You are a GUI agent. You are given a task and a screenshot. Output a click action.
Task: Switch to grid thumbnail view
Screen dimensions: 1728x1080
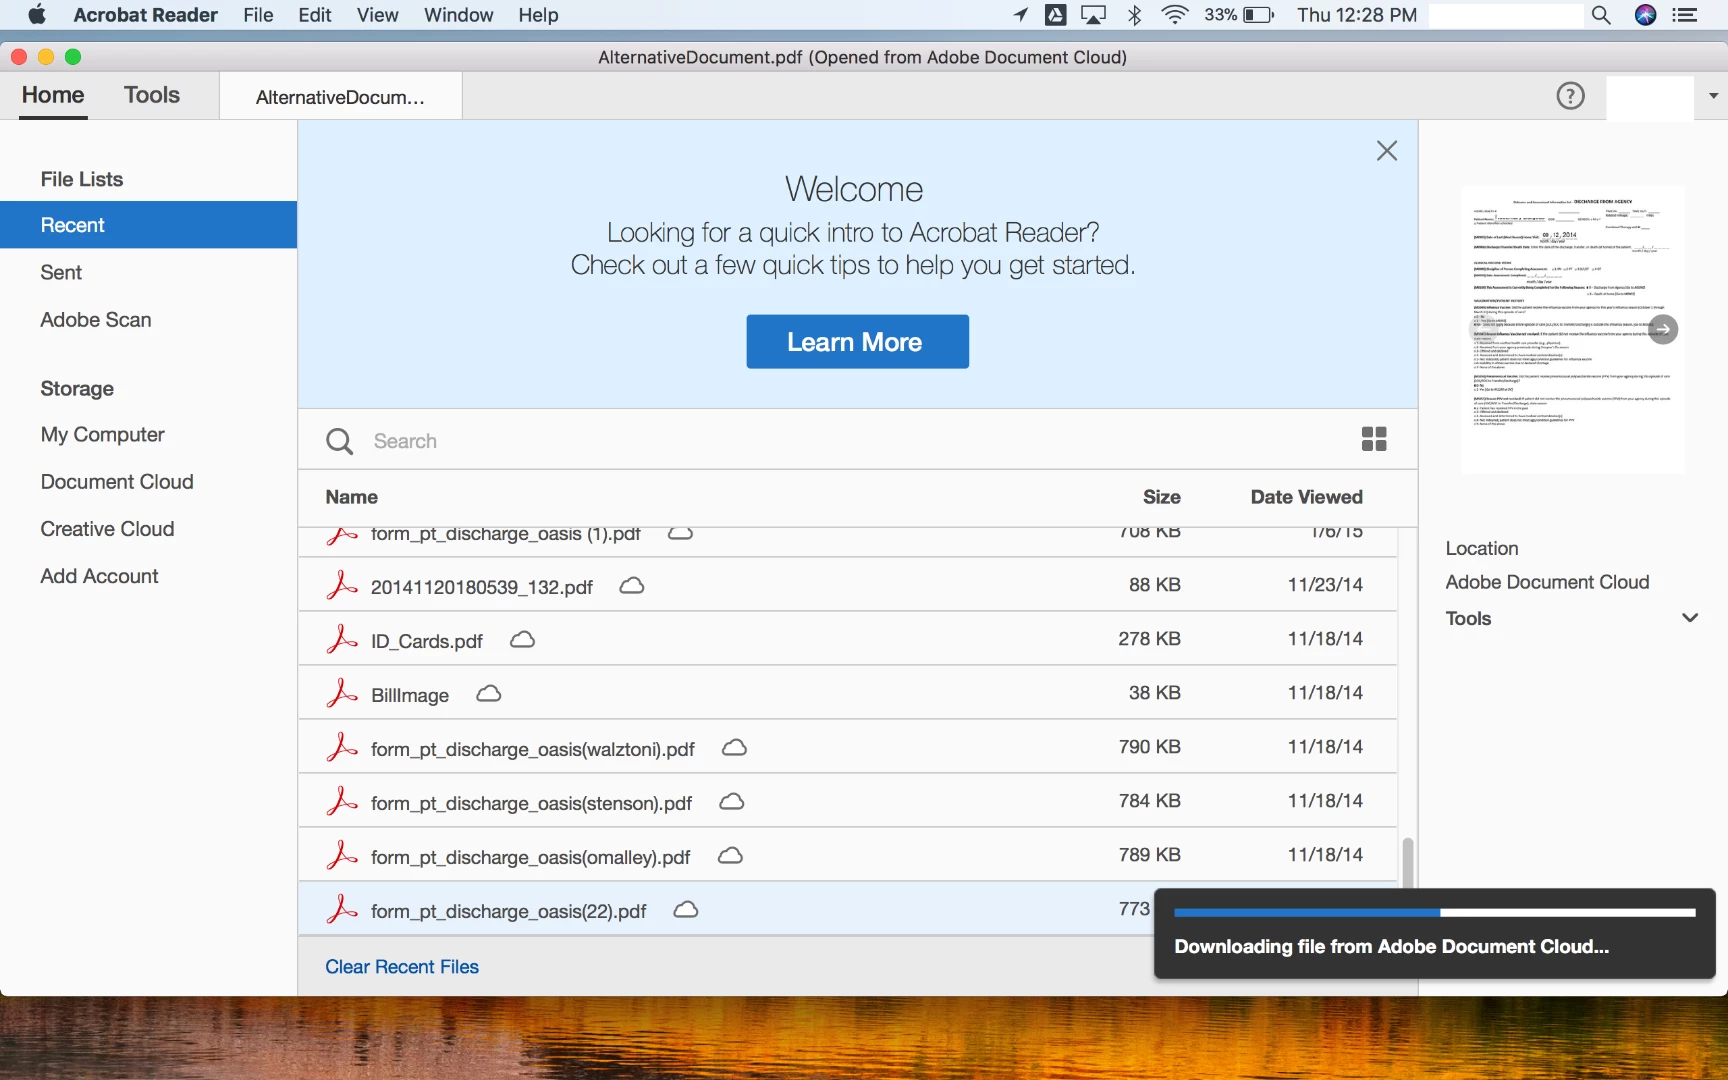point(1374,439)
